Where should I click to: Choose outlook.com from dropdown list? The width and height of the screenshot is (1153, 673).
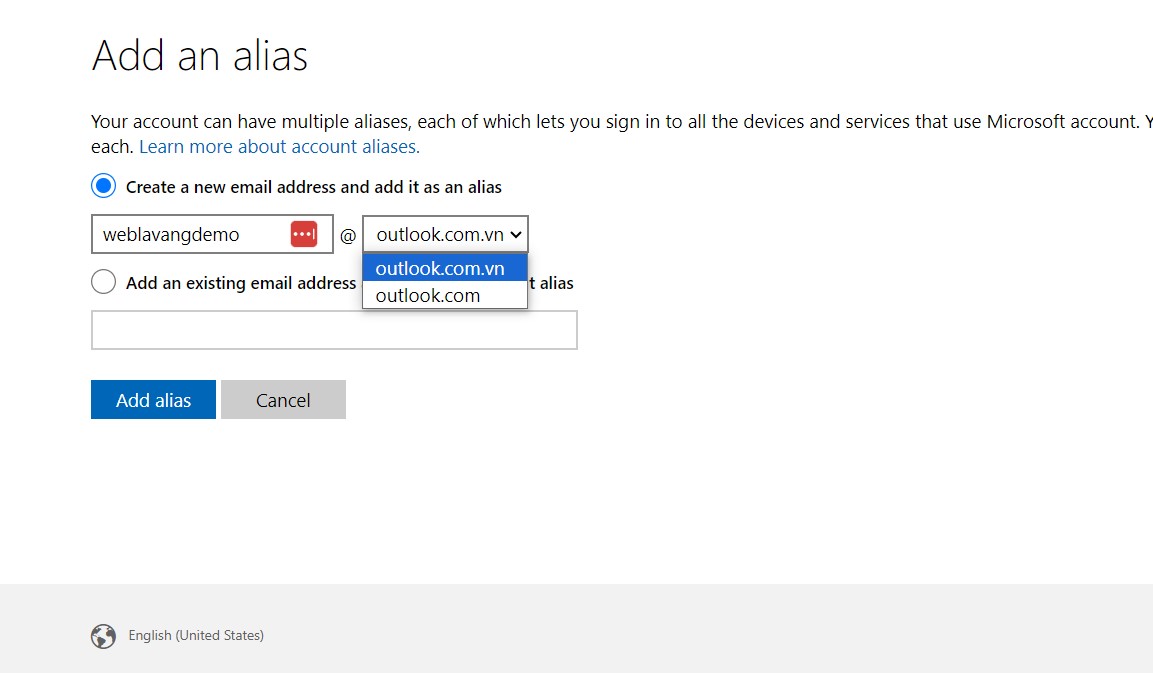[x=444, y=296]
